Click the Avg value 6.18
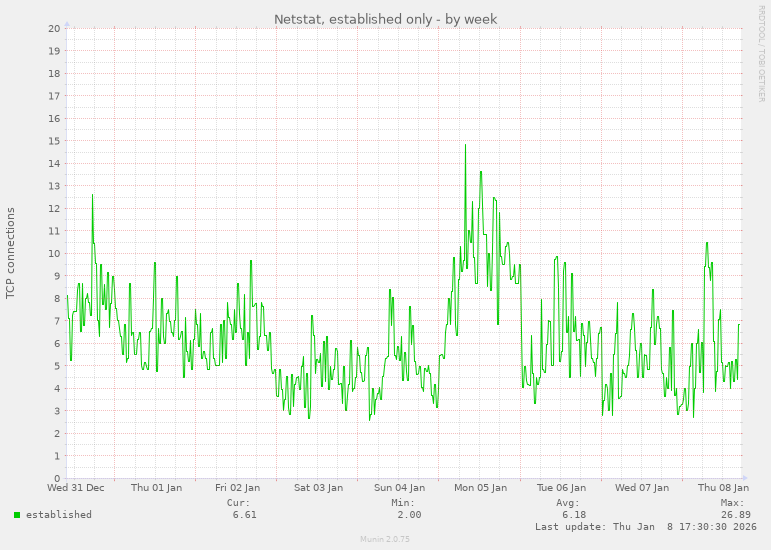This screenshot has width=771, height=550. click(573, 515)
